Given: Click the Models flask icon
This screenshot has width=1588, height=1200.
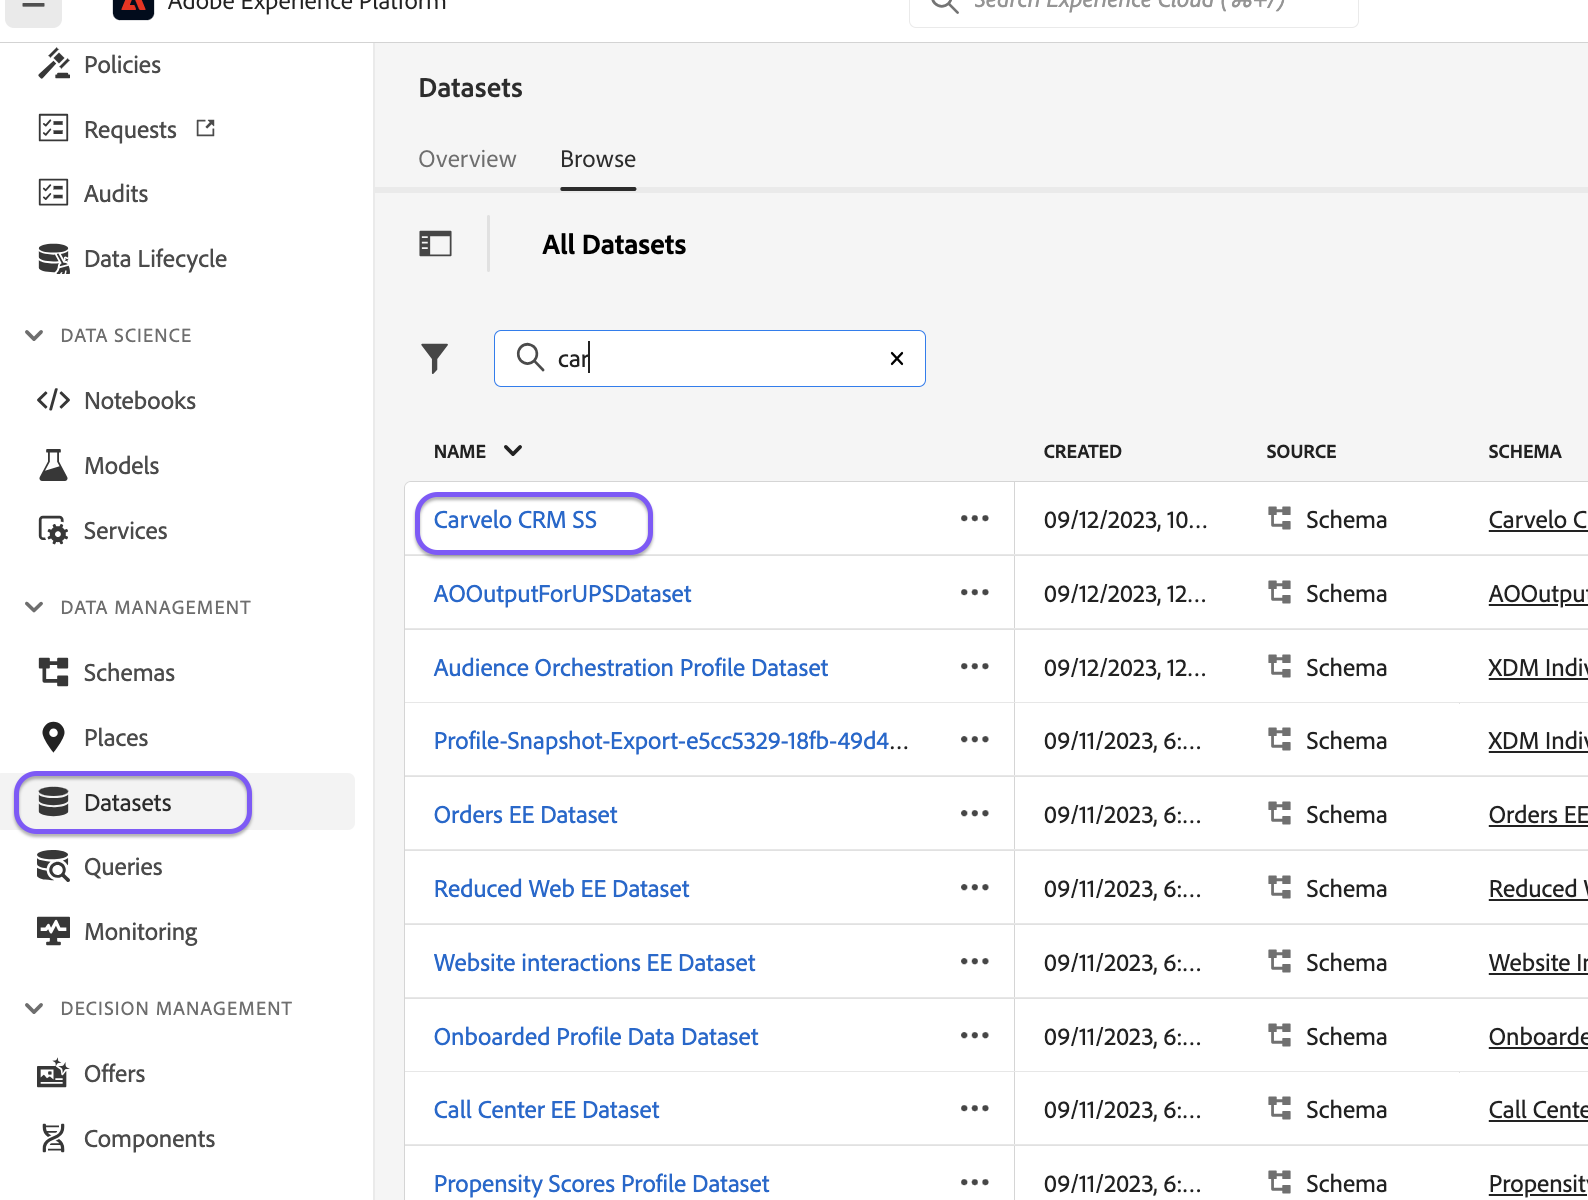Looking at the screenshot, I should tap(53, 465).
